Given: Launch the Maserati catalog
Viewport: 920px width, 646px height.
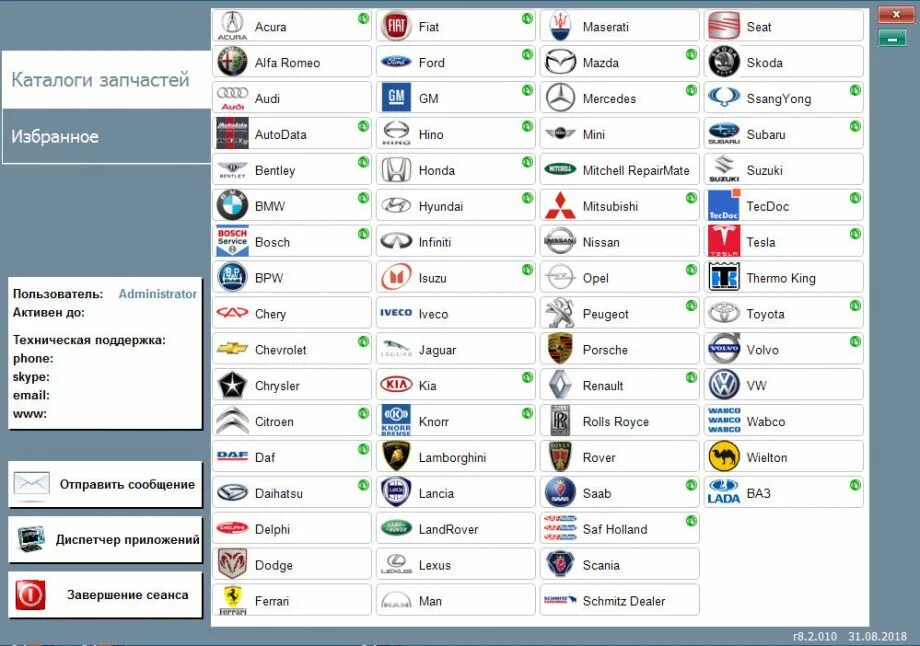Looking at the screenshot, I should [620, 26].
